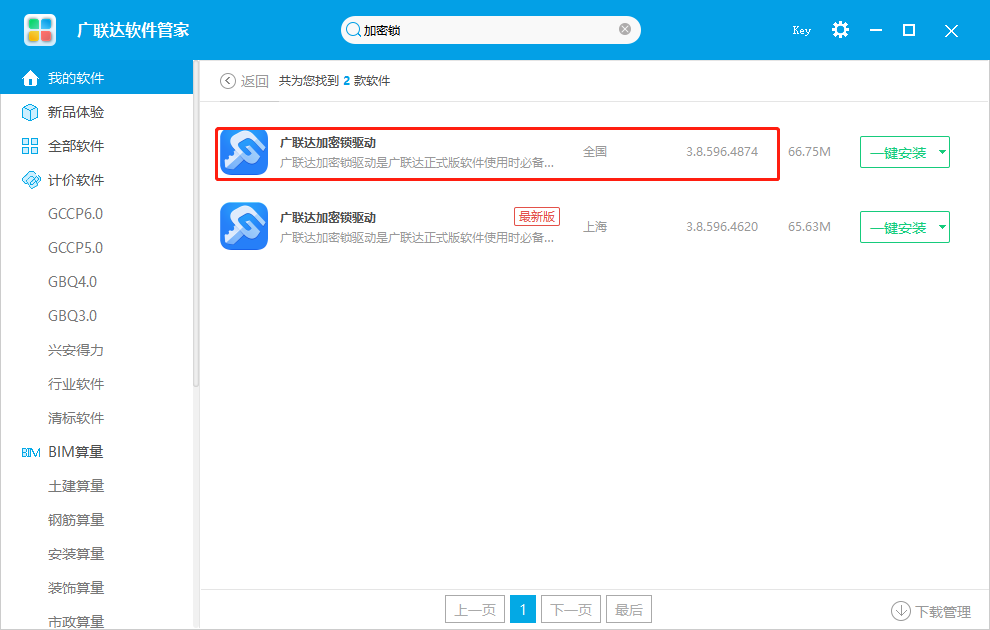Clear the search box text
This screenshot has width=990, height=630.
click(x=624, y=29)
